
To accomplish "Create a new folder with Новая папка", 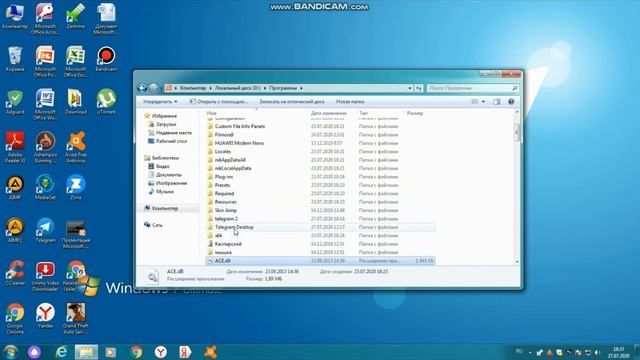I will [350, 102].
